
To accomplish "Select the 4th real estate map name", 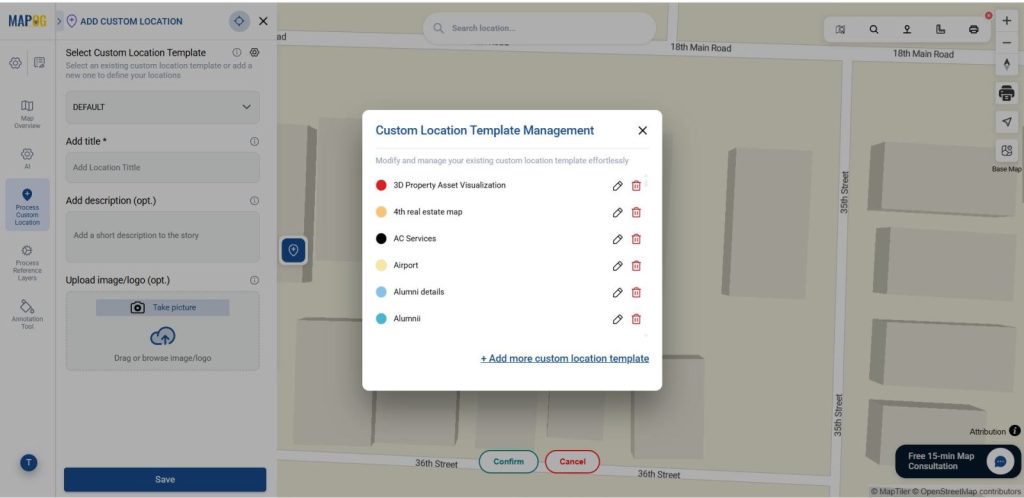I will (x=428, y=212).
